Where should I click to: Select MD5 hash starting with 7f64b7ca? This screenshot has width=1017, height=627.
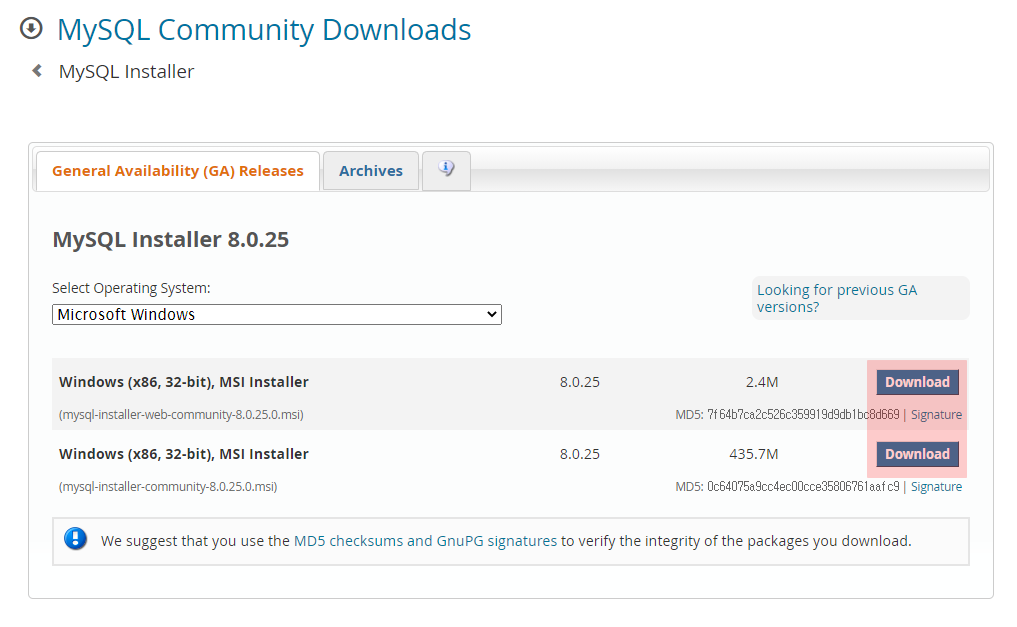click(803, 415)
